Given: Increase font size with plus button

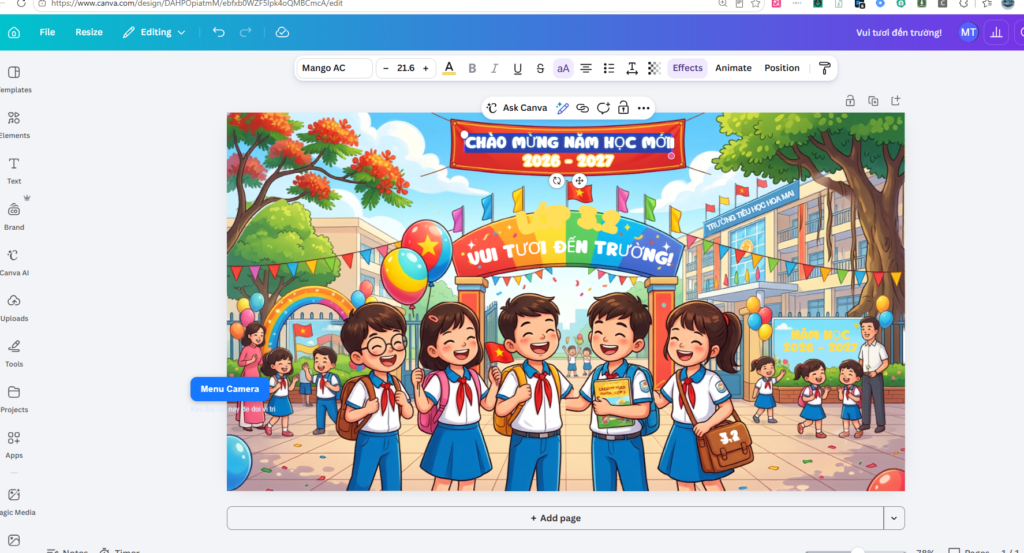Looking at the screenshot, I should click(426, 68).
